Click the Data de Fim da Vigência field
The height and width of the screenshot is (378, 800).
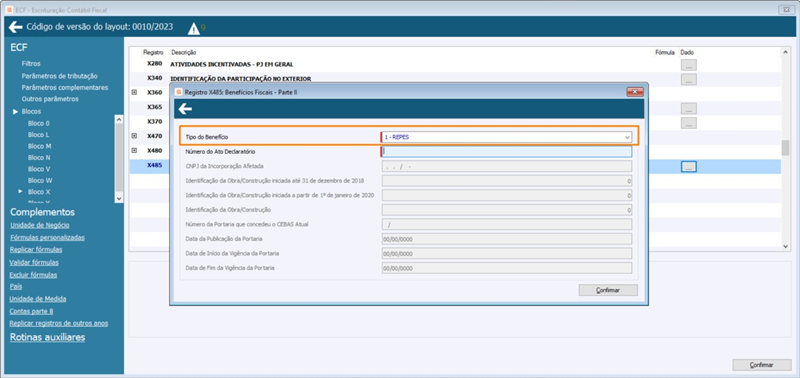pyautogui.click(x=506, y=268)
